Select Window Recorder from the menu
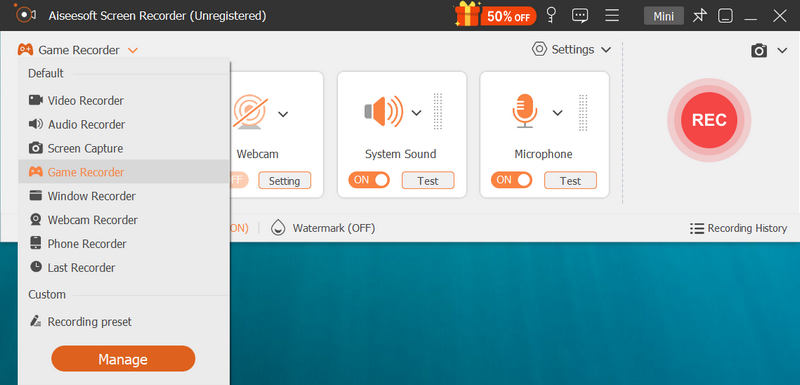Screen dimensions: 800x385 [123, 196]
